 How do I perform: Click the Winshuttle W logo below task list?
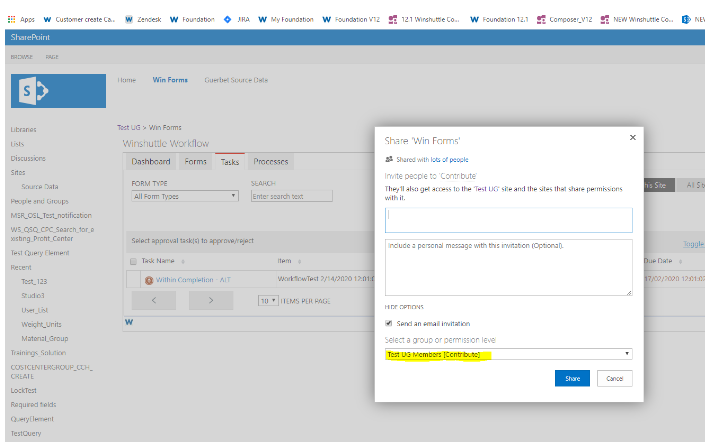pyautogui.click(x=129, y=322)
